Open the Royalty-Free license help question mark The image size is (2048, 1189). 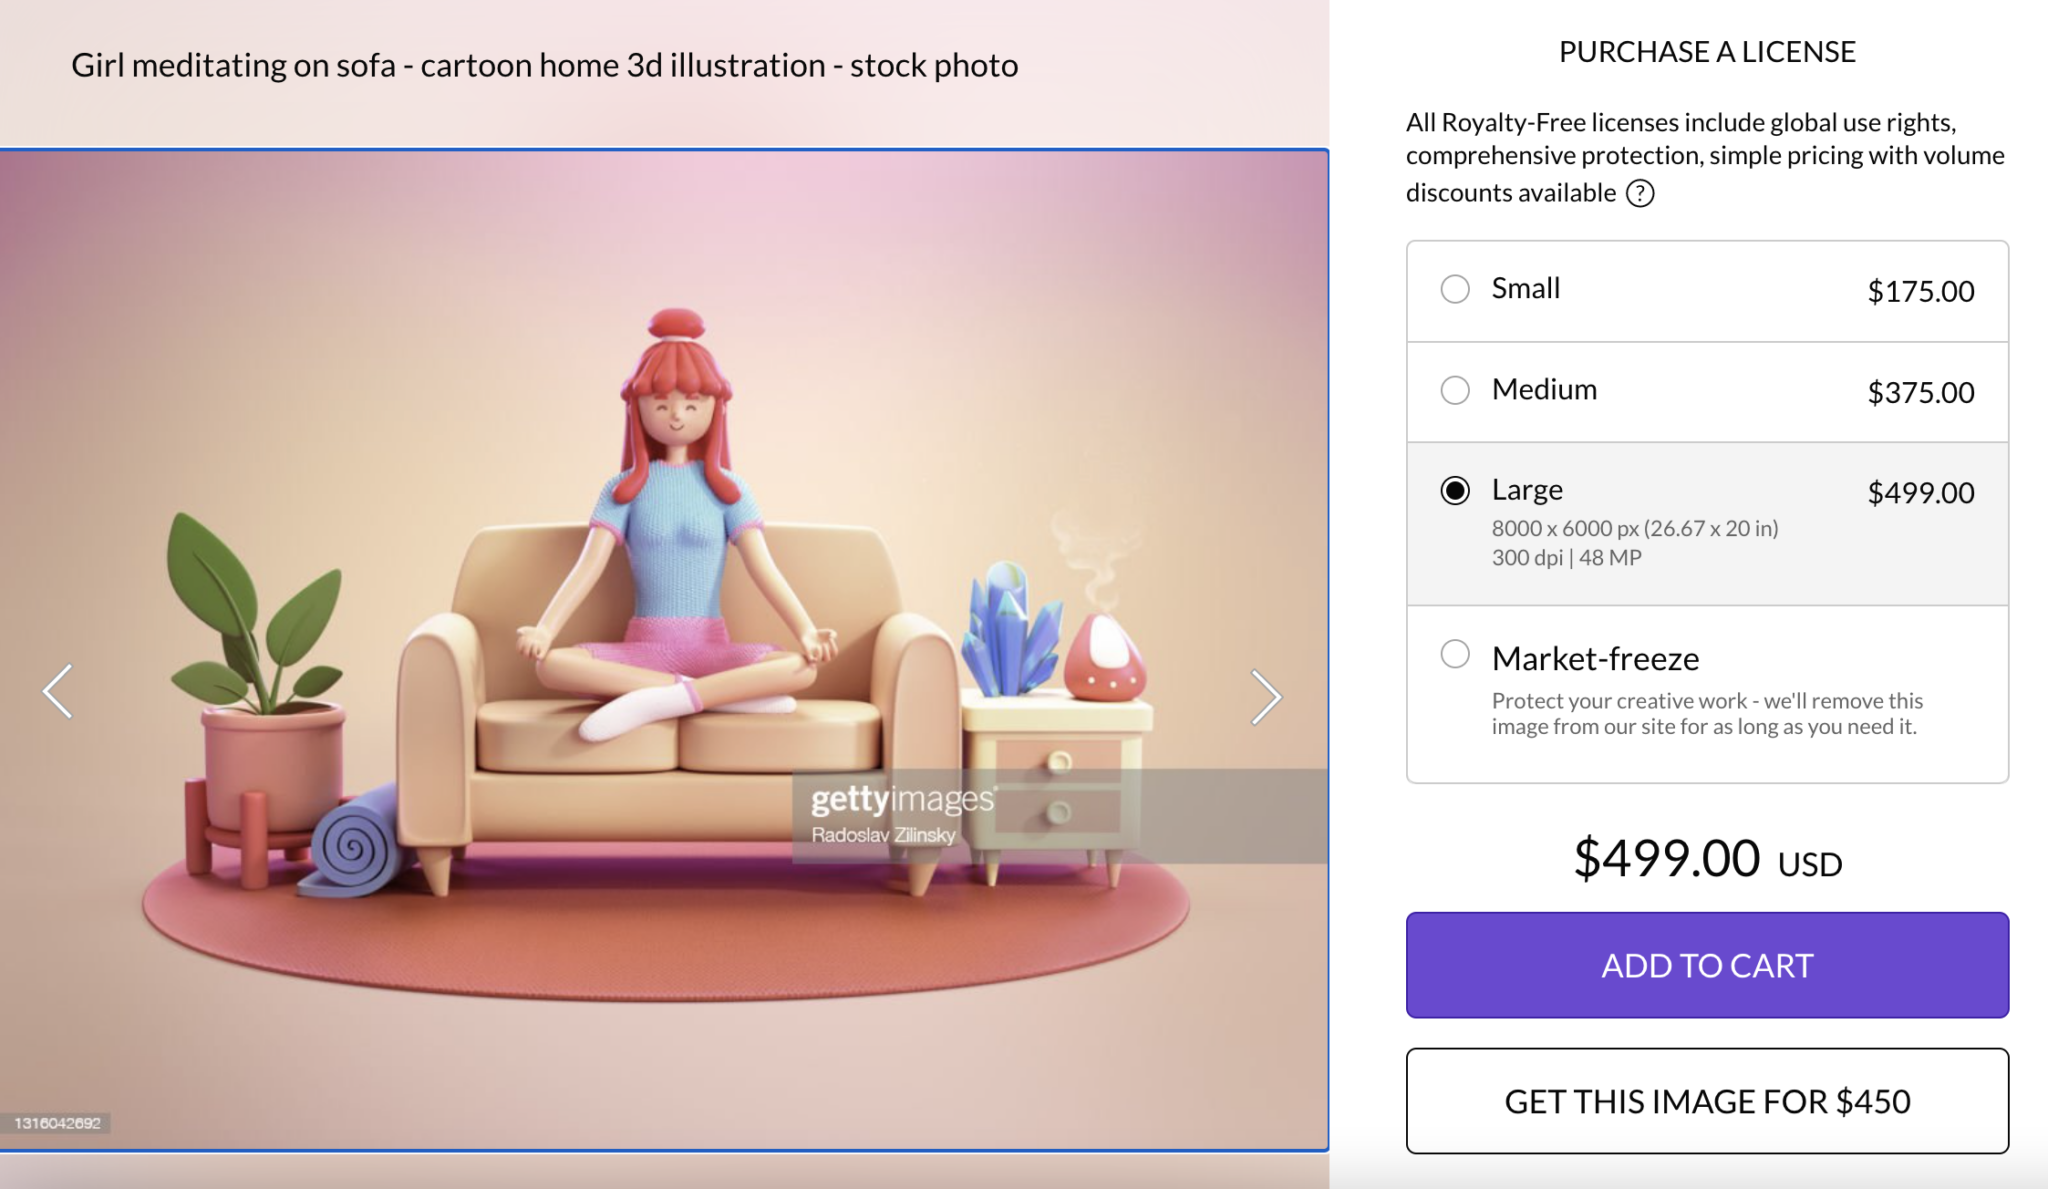[1640, 193]
